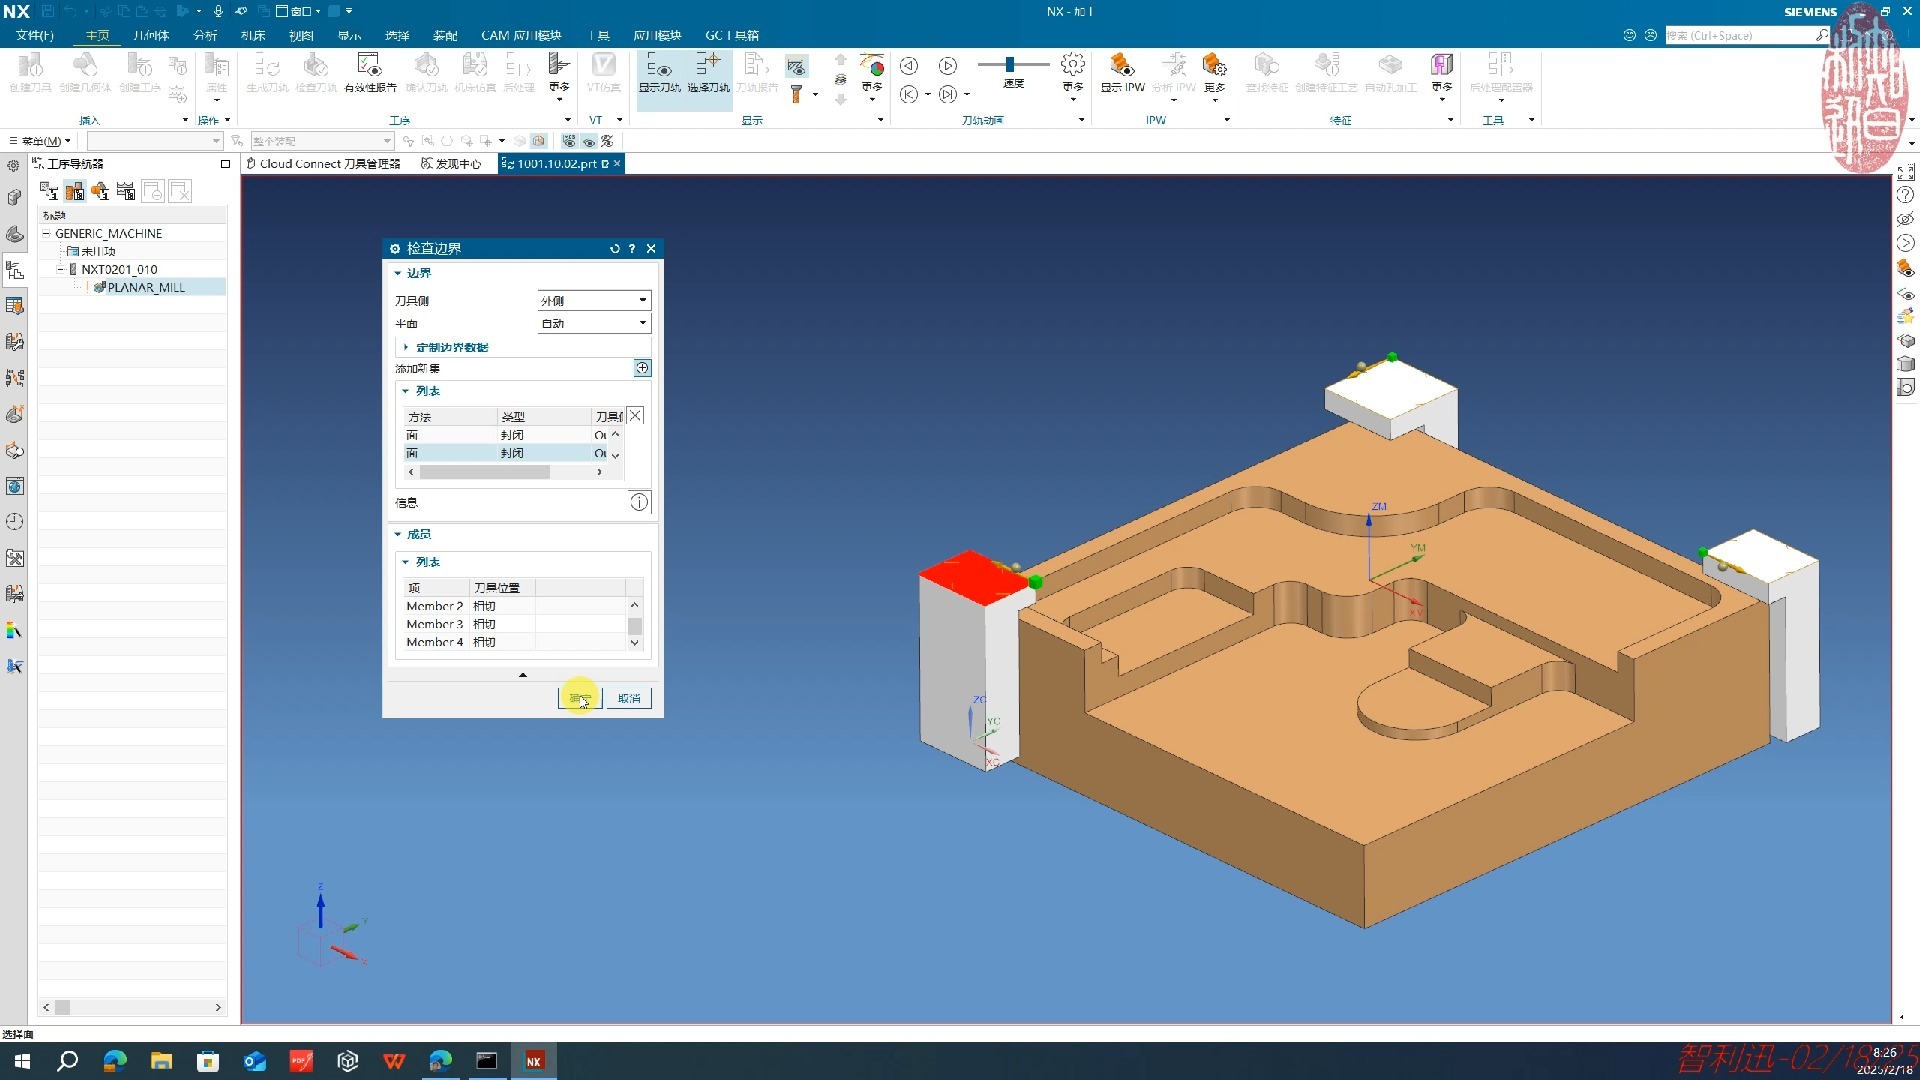Click the information icon beside 信息
The width and height of the screenshot is (1920, 1080).
pyautogui.click(x=639, y=502)
